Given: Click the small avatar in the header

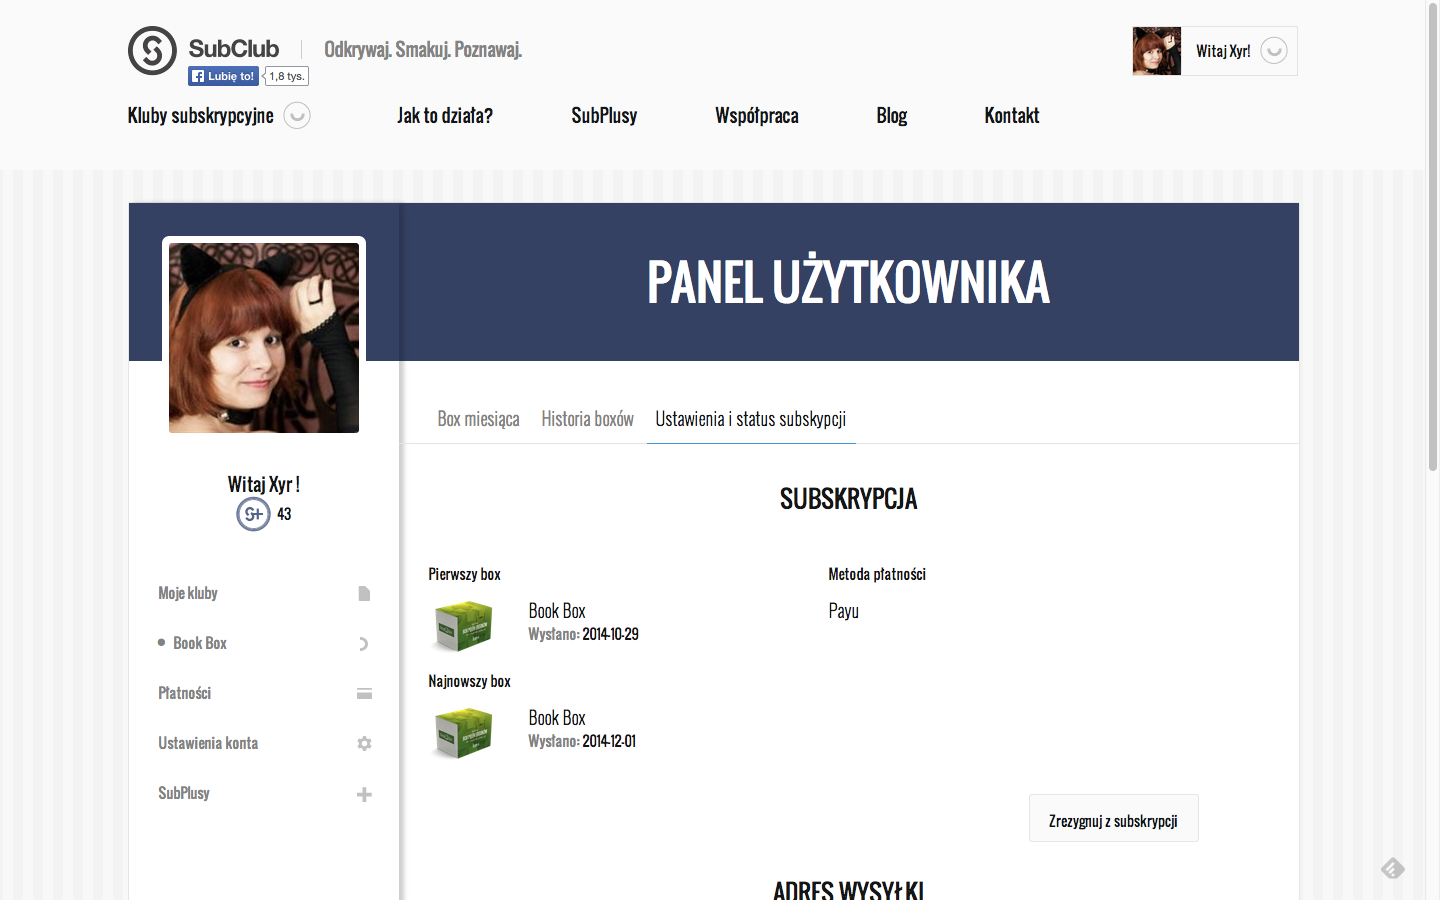Looking at the screenshot, I should point(1157,51).
